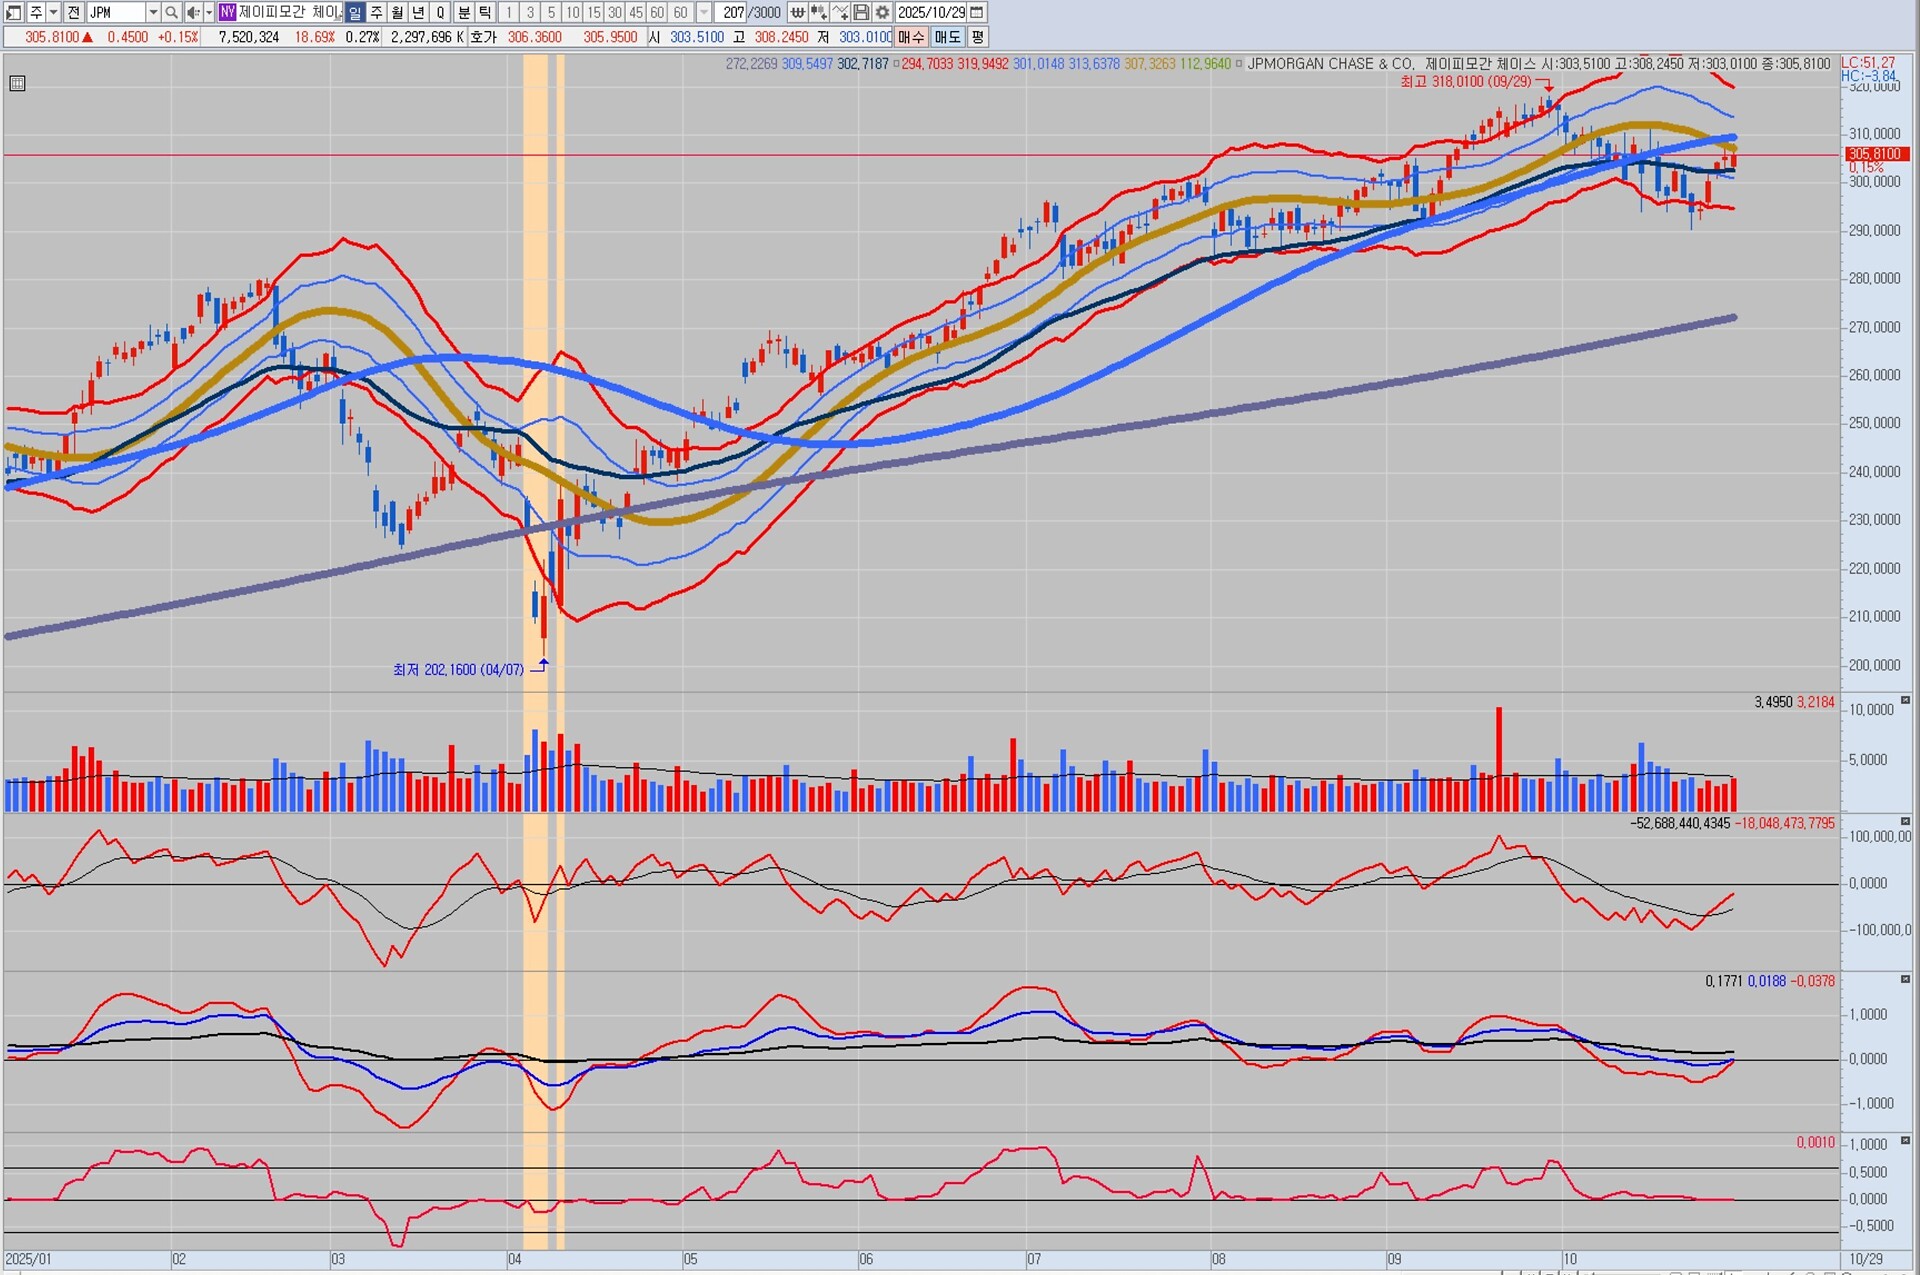Switch chart to 월 monthly period

397,12
